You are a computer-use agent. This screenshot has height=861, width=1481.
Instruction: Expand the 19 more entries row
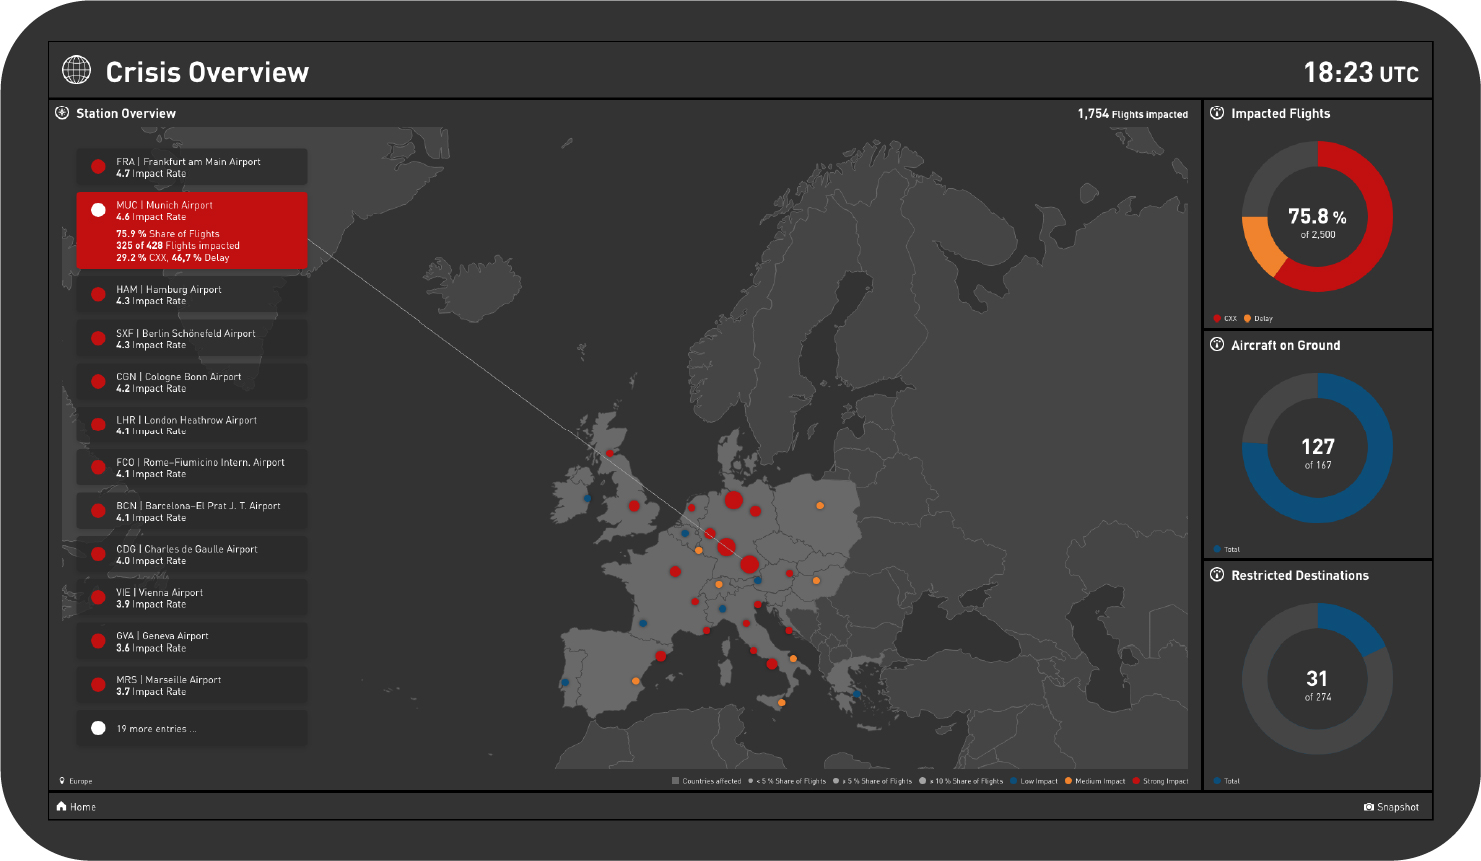[192, 729]
